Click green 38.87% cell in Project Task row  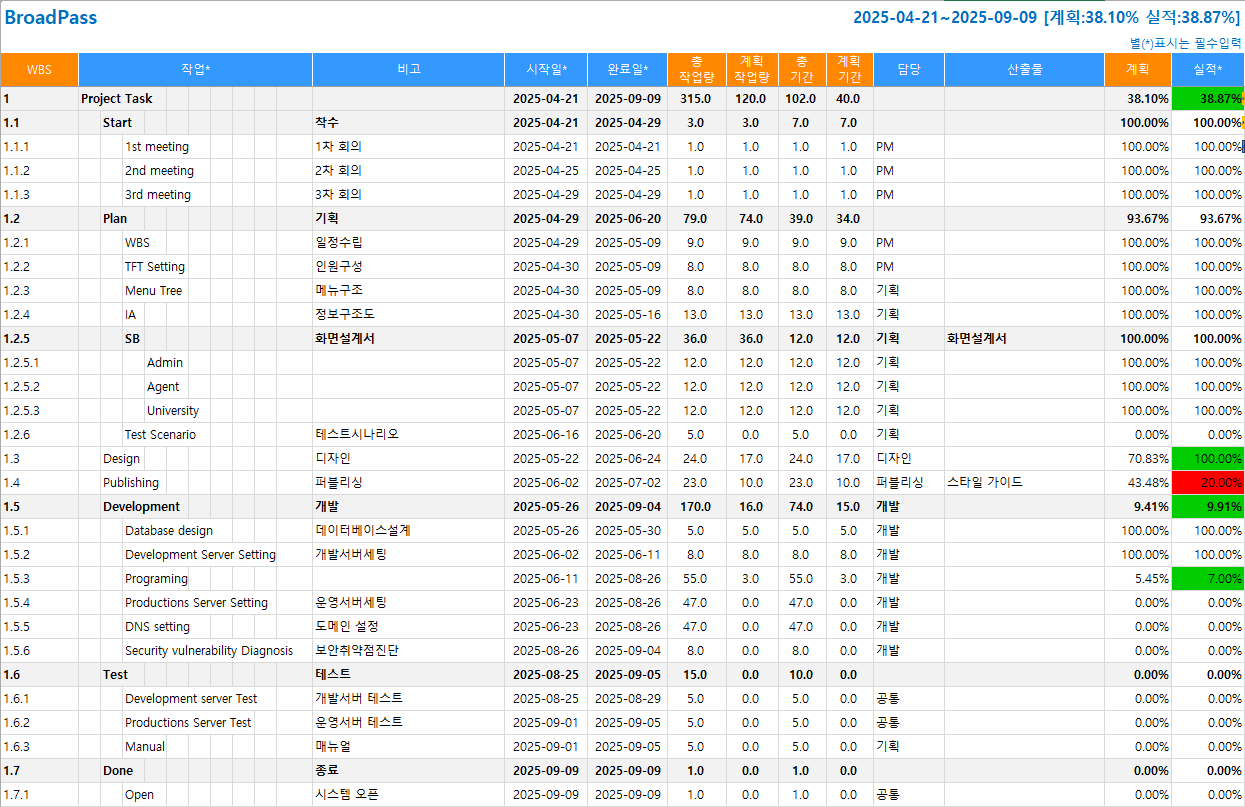pyautogui.click(x=1207, y=99)
